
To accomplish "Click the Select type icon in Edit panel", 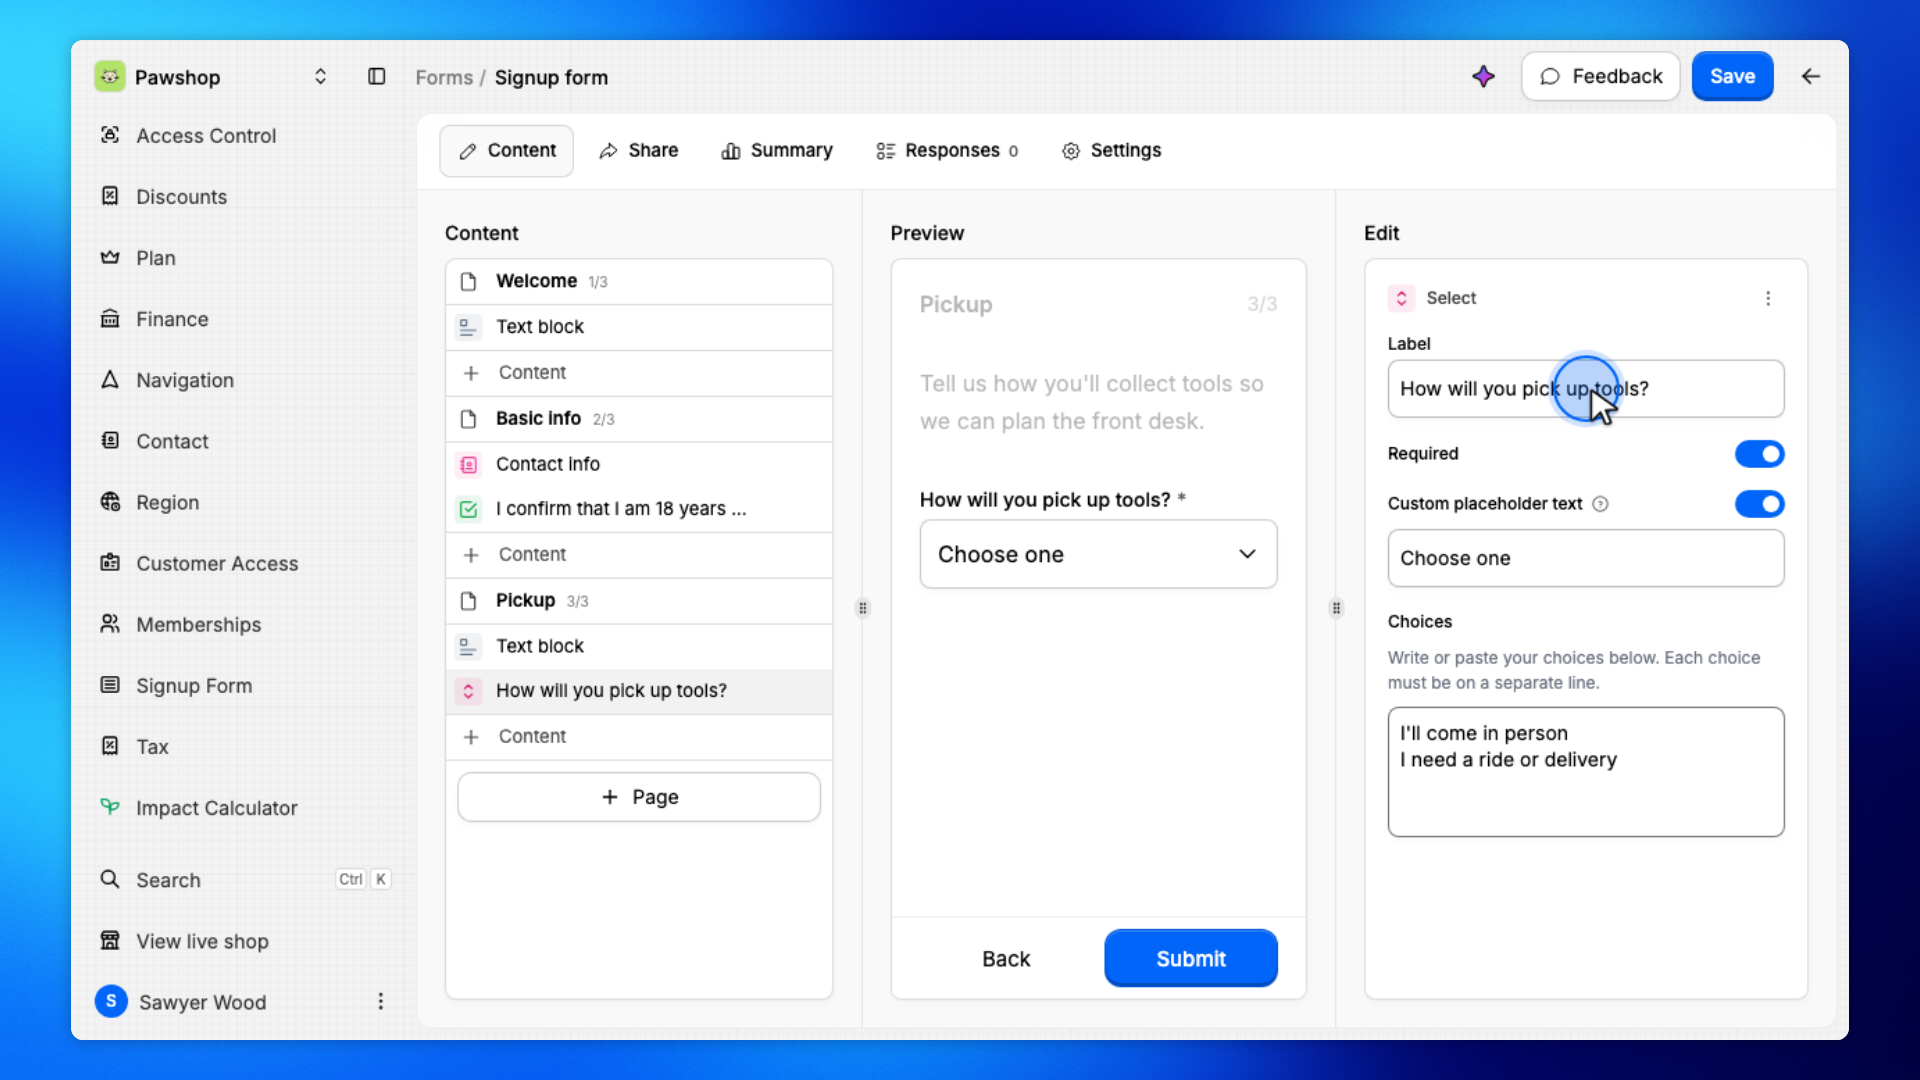I will 1401,298.
